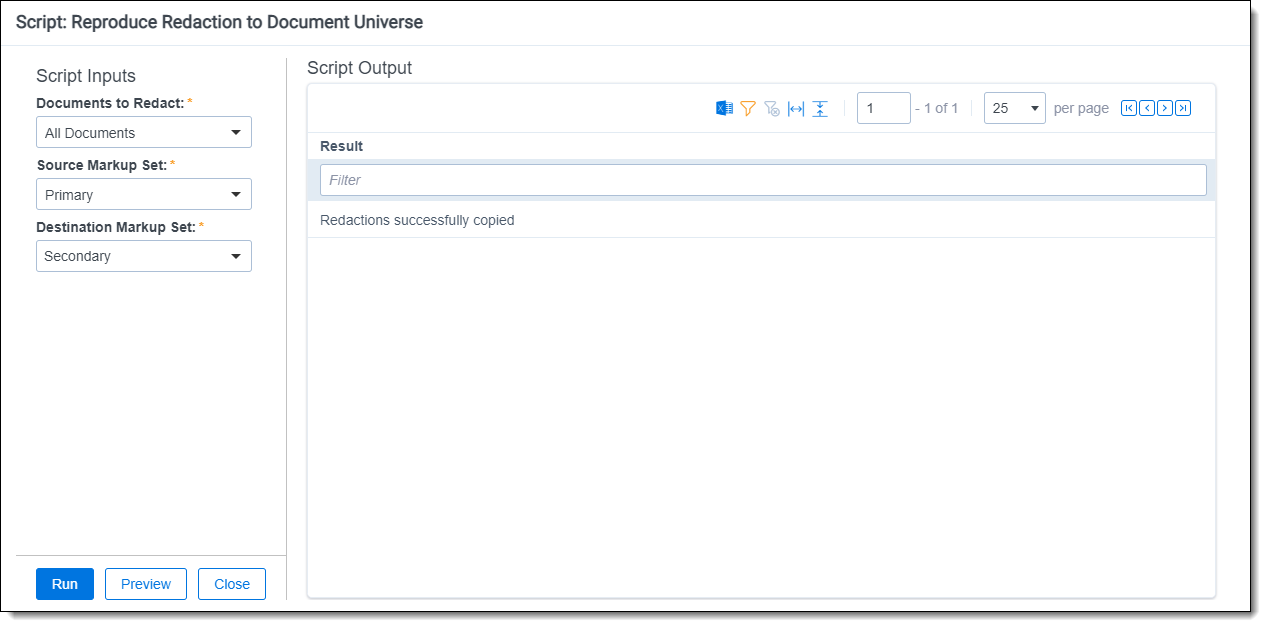Click the fit column widths icon
The image size is (1266, 627).
pyautogui.click(x=796, y=109)
